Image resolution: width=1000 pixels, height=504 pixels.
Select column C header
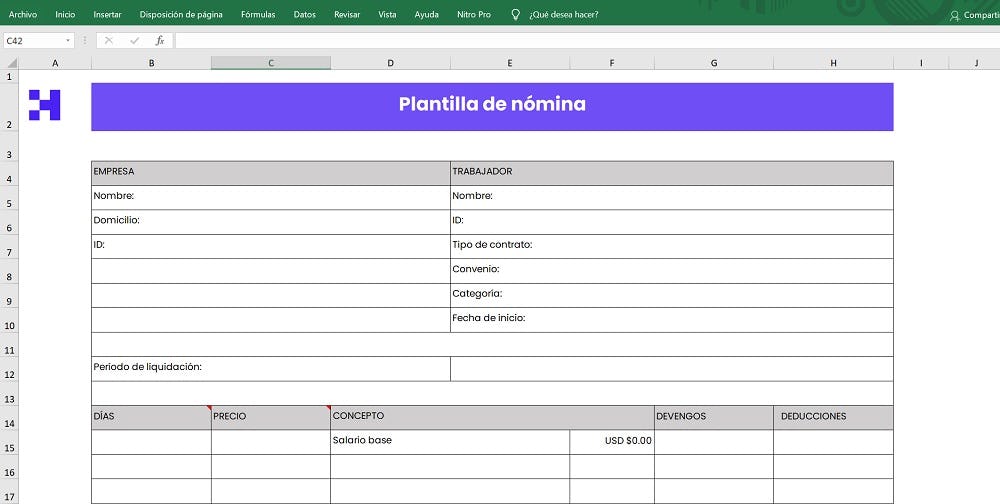pos(271,63)
